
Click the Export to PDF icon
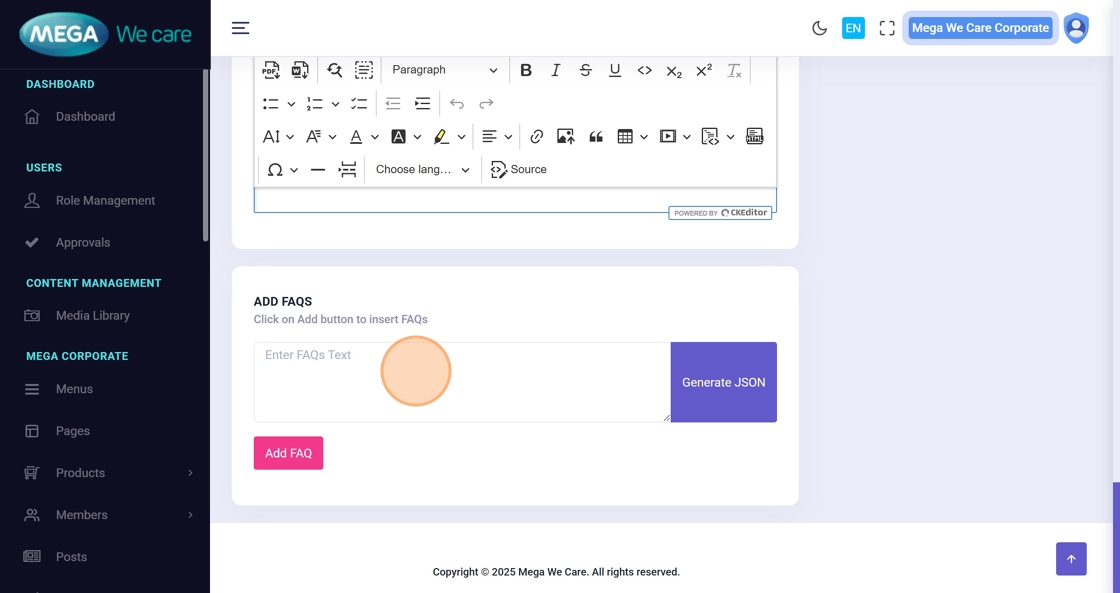(x=271, y=70)
